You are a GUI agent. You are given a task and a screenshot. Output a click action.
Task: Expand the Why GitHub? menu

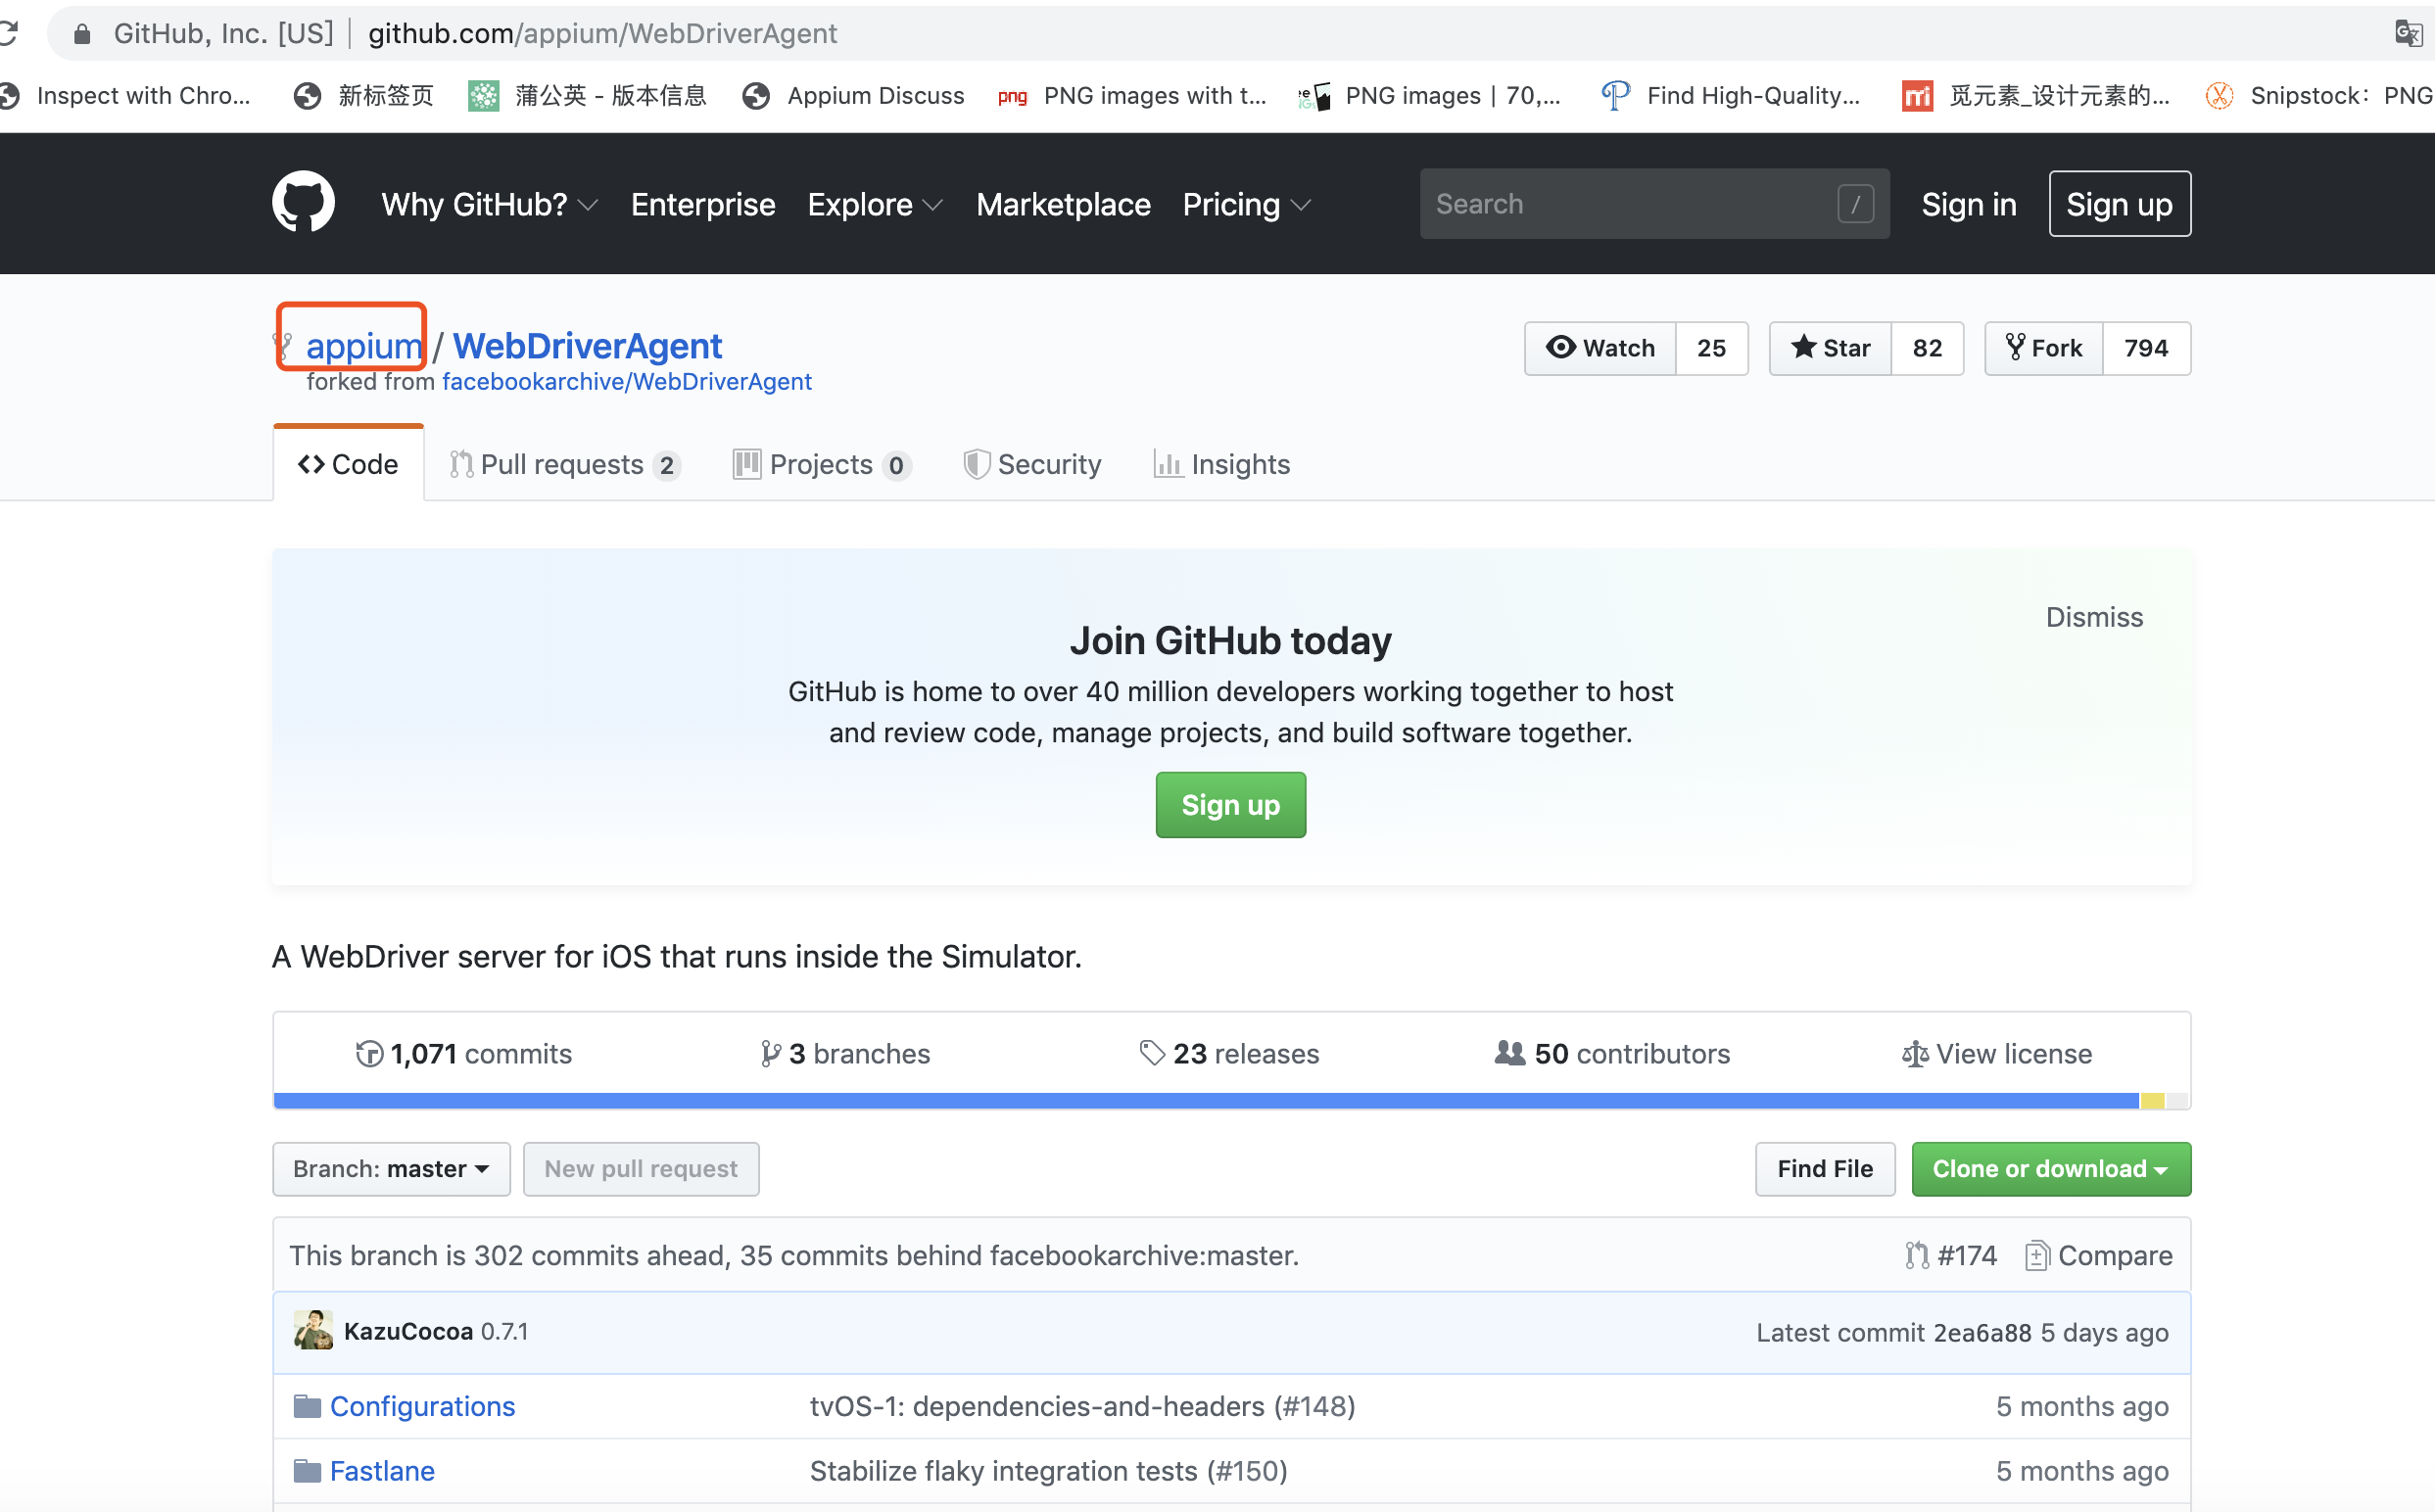tap(489, 204)
